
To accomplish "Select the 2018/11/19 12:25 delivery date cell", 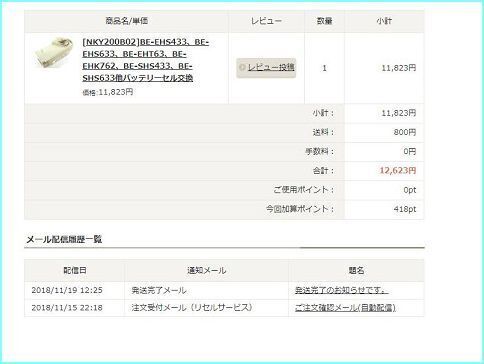I will 75,290.
